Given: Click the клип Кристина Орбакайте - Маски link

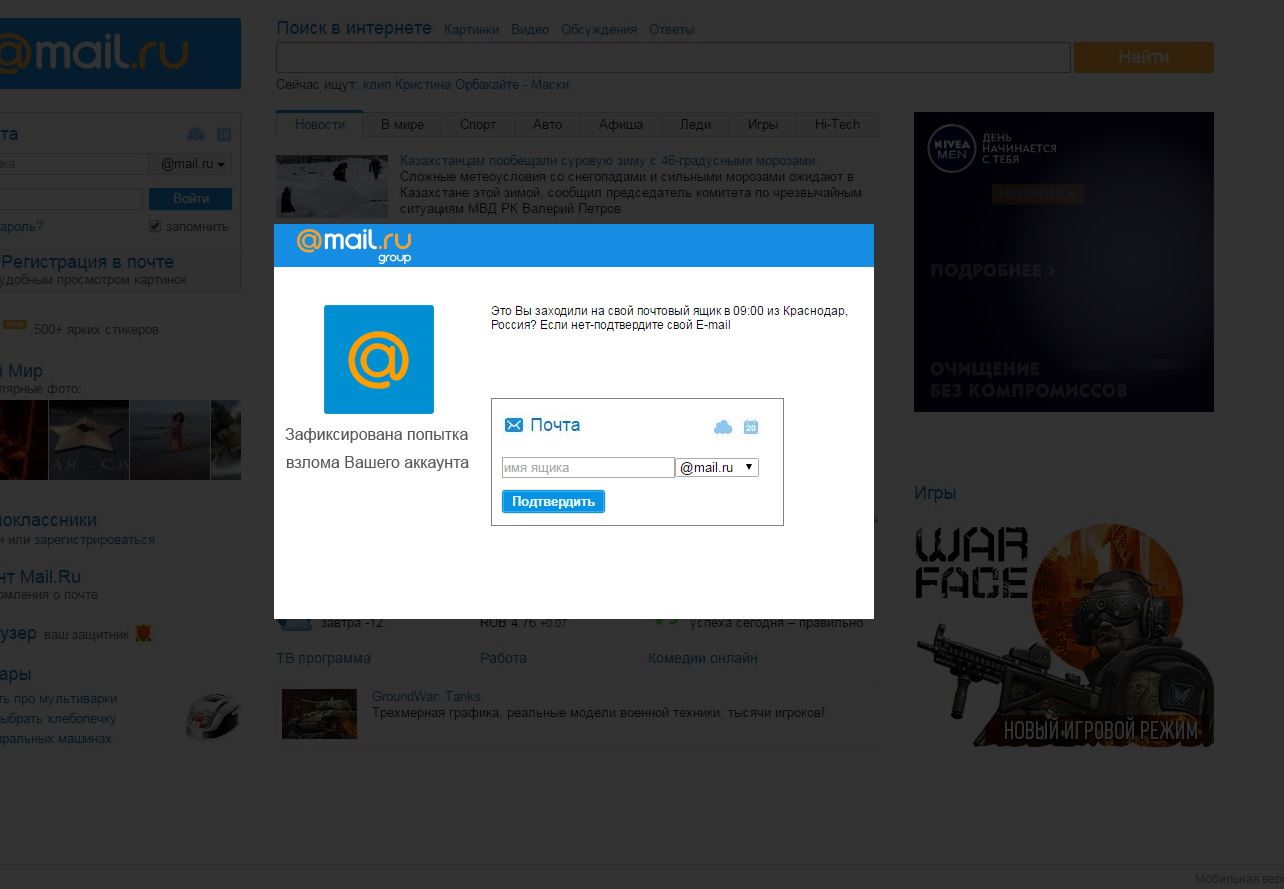Looking at the screenshot, I should point(466,84).
